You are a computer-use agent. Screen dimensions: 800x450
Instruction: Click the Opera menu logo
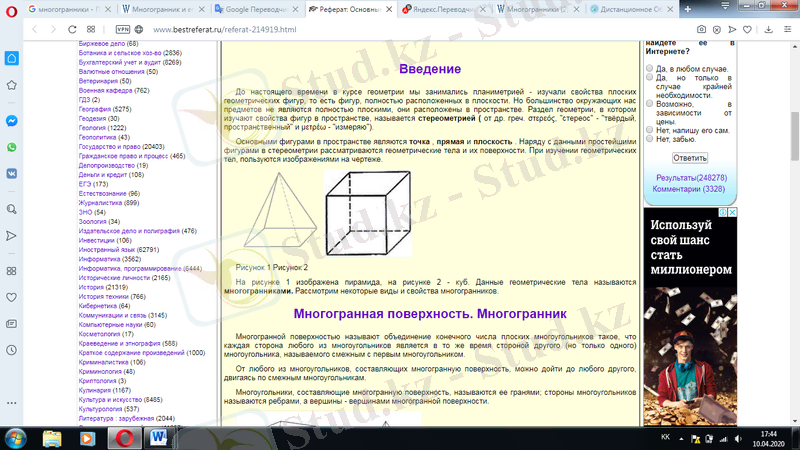[11, 9]
